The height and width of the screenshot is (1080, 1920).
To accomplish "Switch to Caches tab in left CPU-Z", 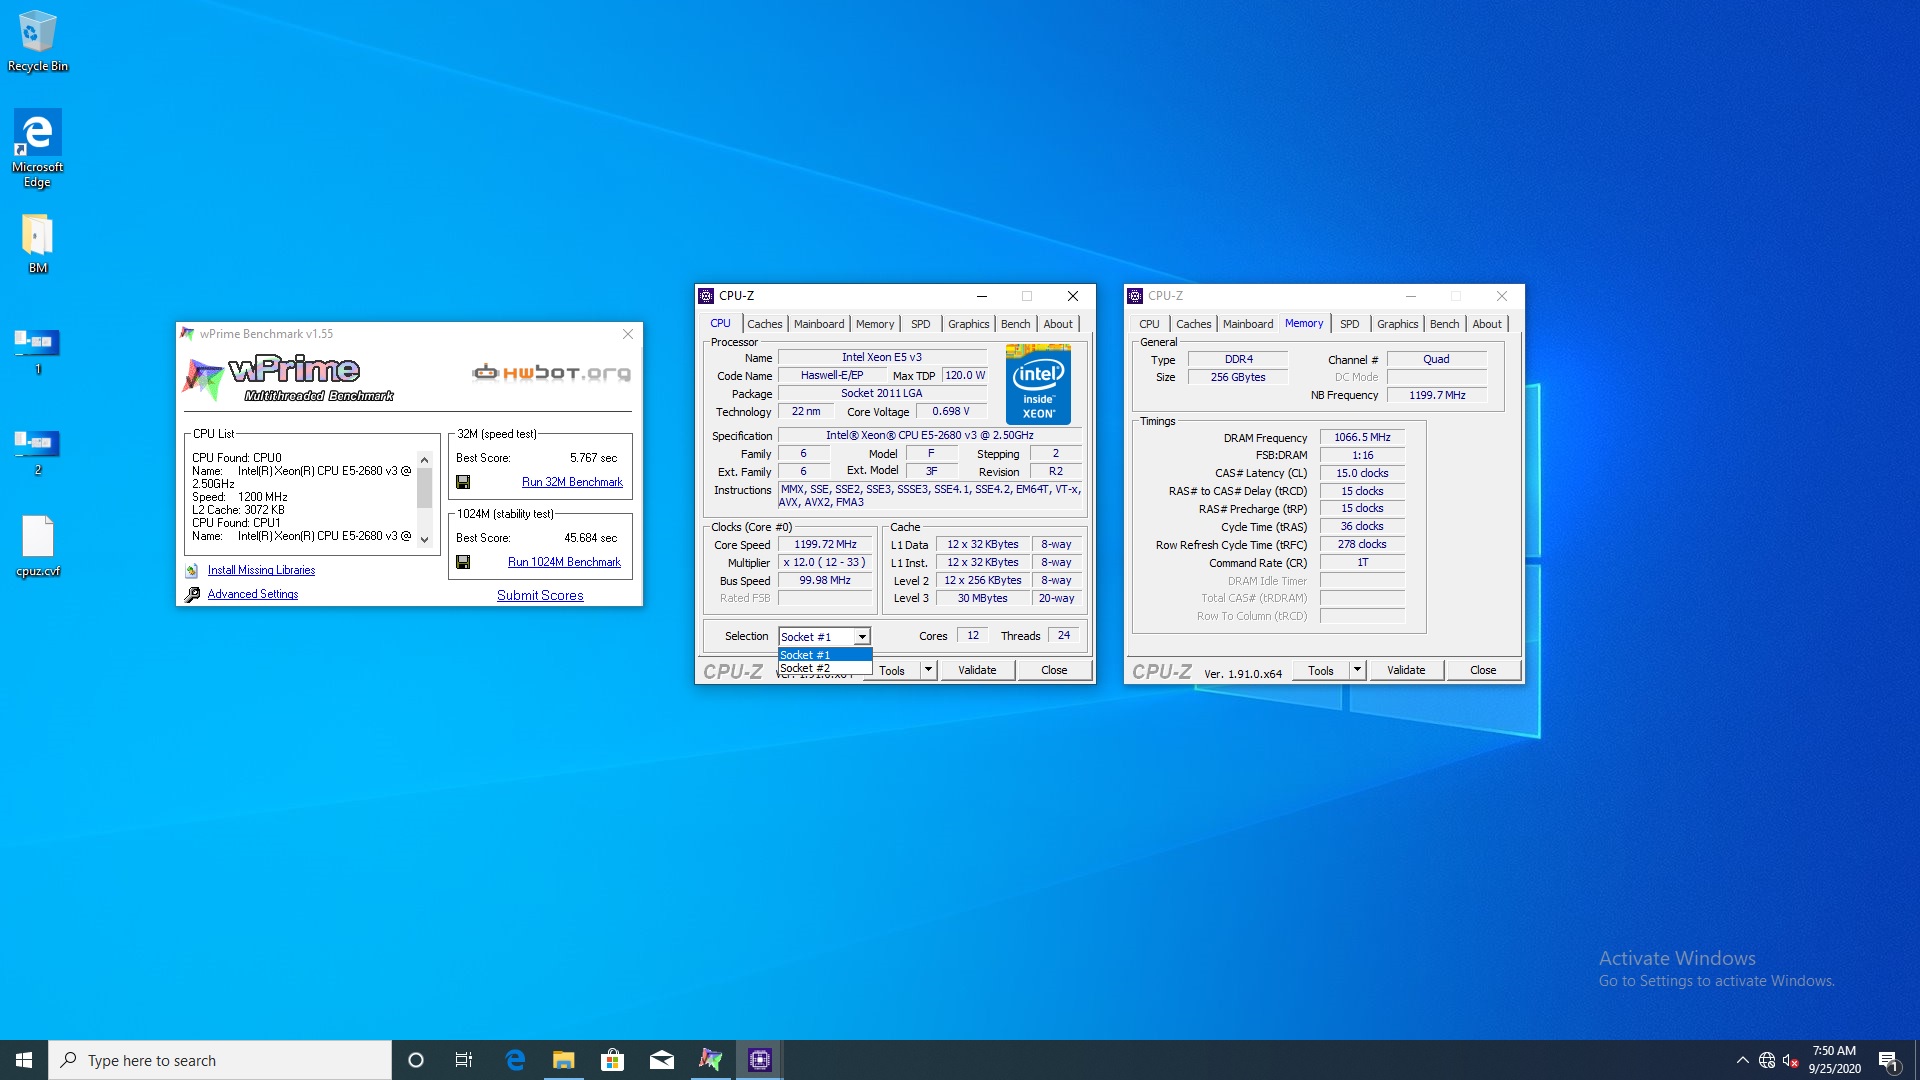I will tap(765, 324).
